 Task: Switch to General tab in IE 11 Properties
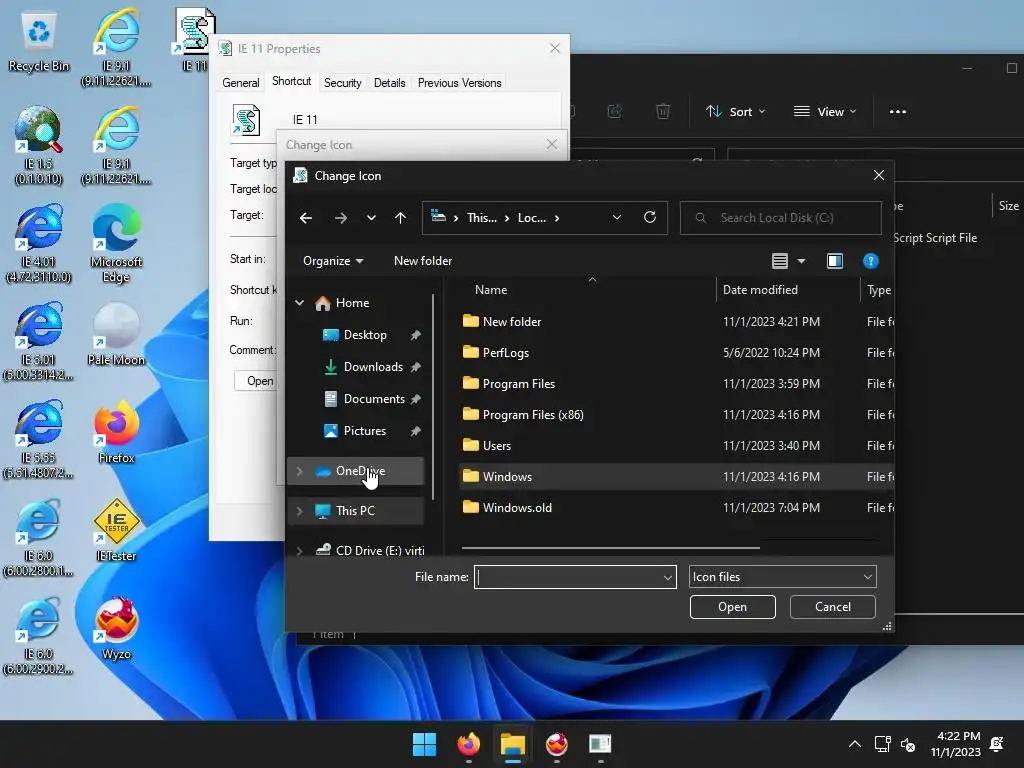point(240,83)
